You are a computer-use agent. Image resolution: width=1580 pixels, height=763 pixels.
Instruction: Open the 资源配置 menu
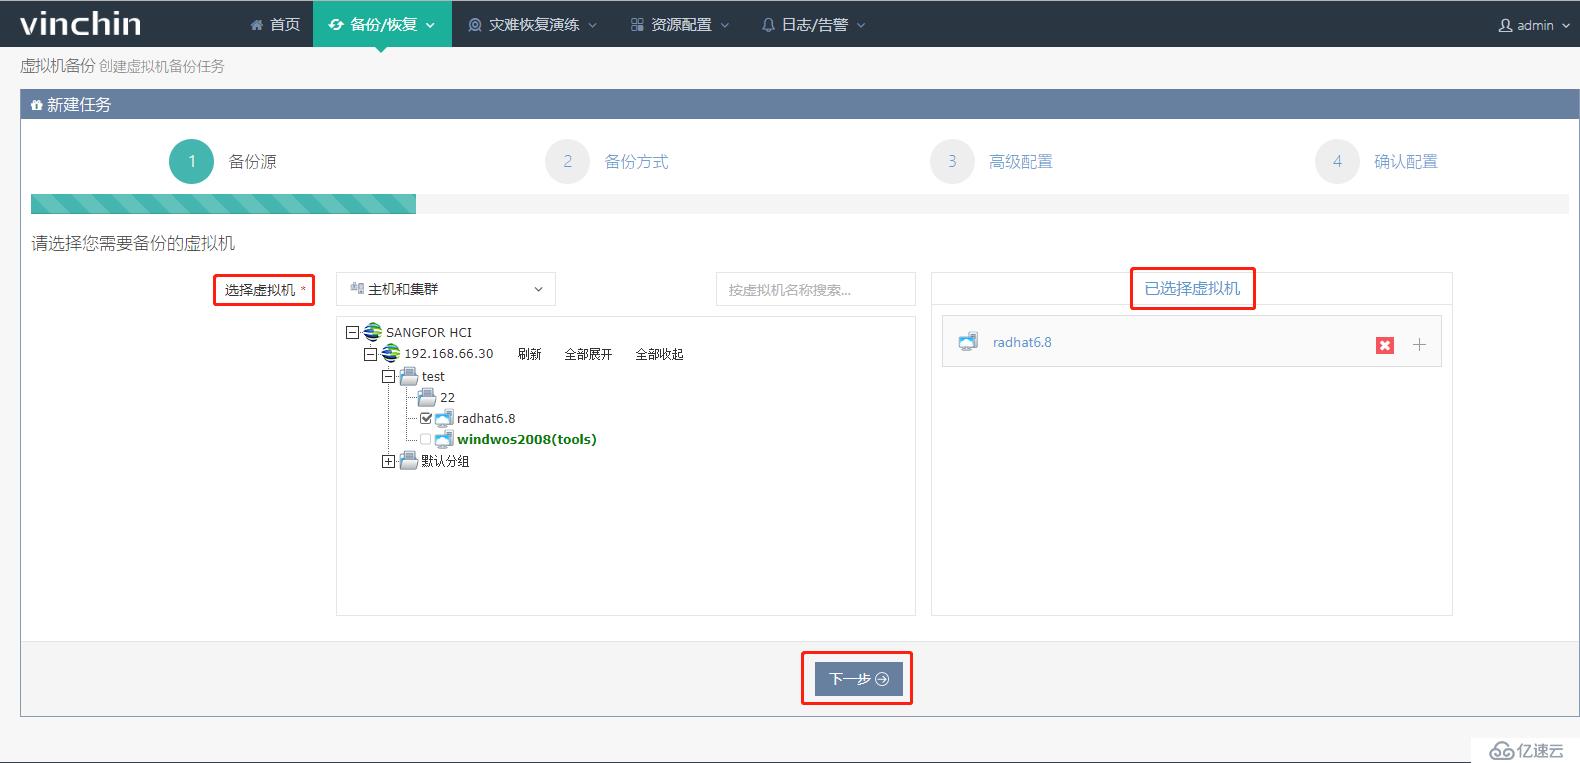click(680, 24)
